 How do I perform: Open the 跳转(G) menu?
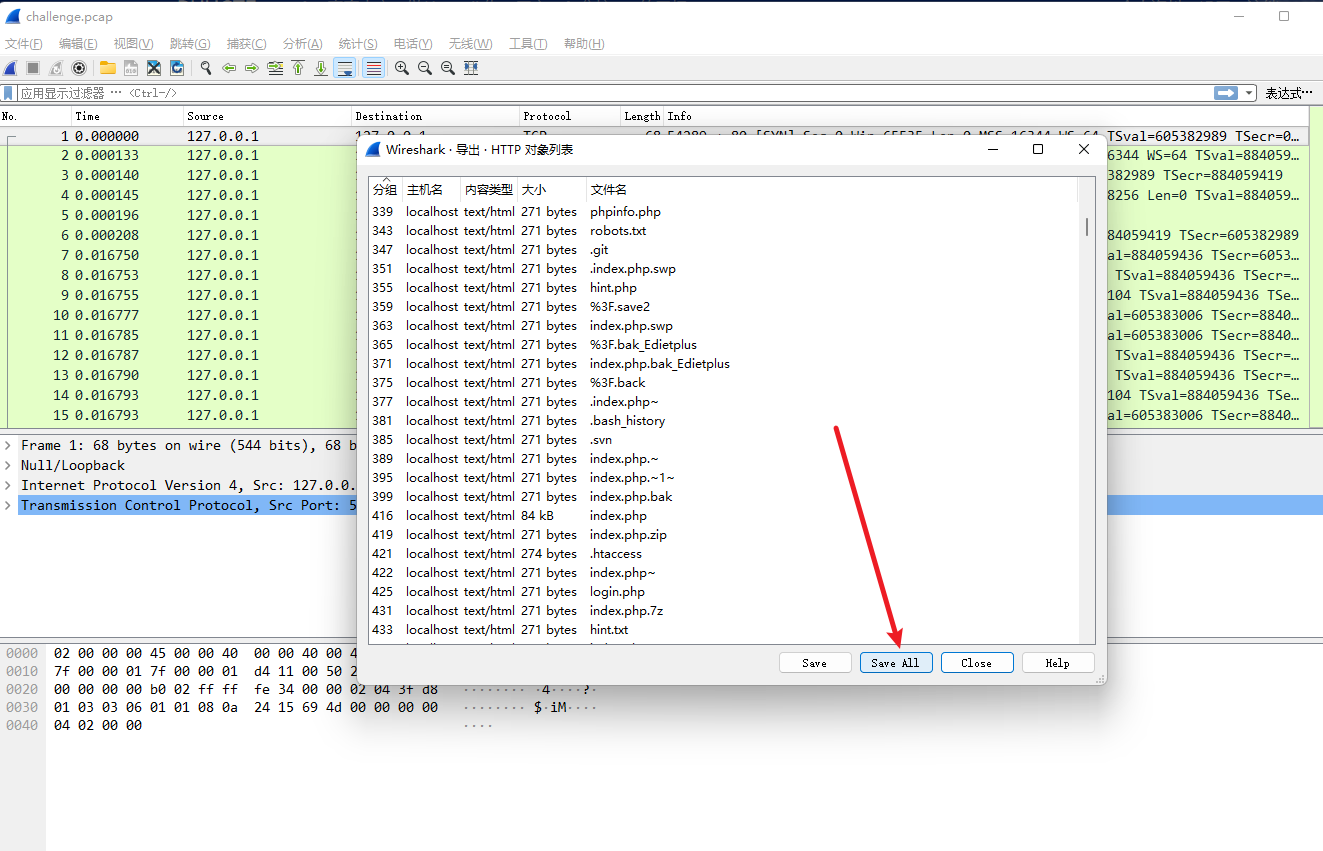(190, 44)
